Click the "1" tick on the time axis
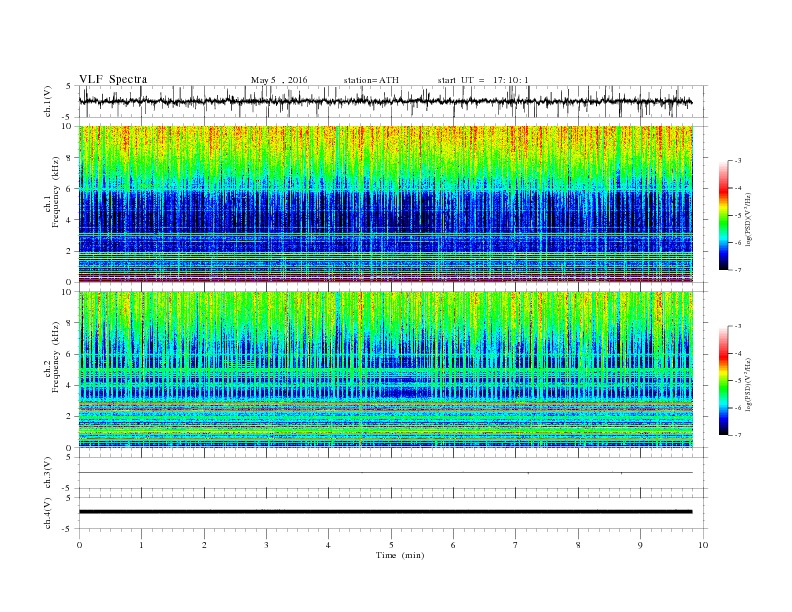Image resolution: width=792 pixels, height=612 pixels. [x=141, y=545]
